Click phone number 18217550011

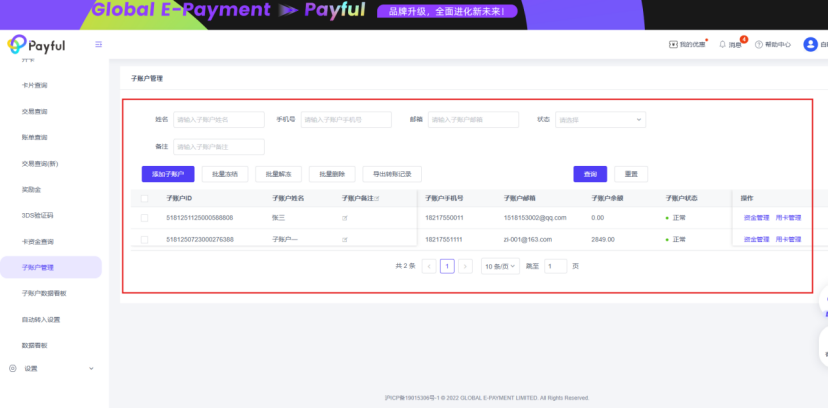[444, 217]
